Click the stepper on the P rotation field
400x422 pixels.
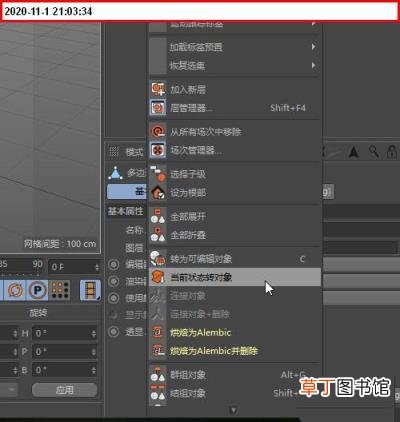94,352
